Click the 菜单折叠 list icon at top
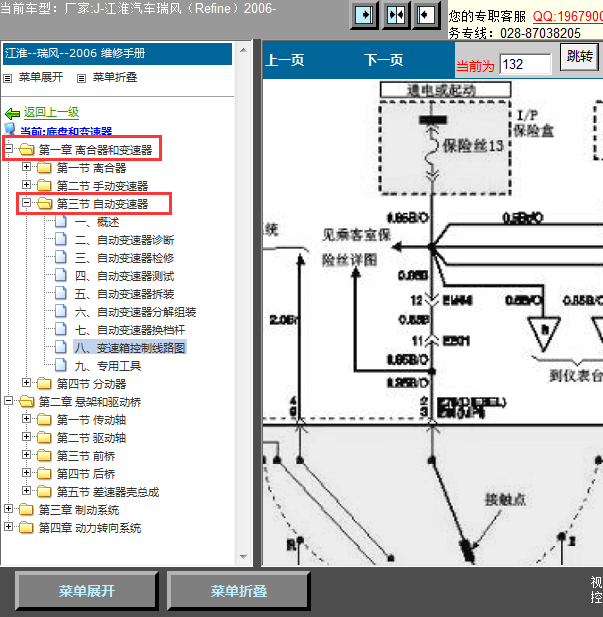 [x=81, y=78]
